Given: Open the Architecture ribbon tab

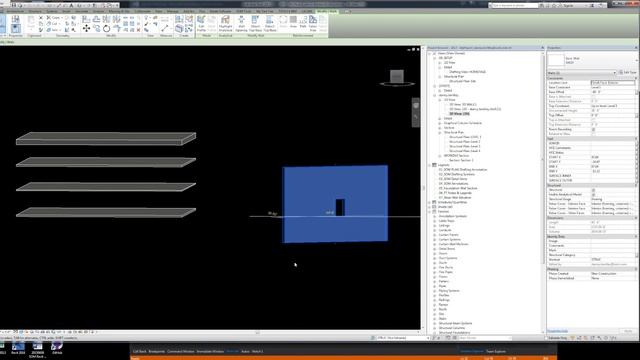Looking at the screenshot, I should (15, 11).
